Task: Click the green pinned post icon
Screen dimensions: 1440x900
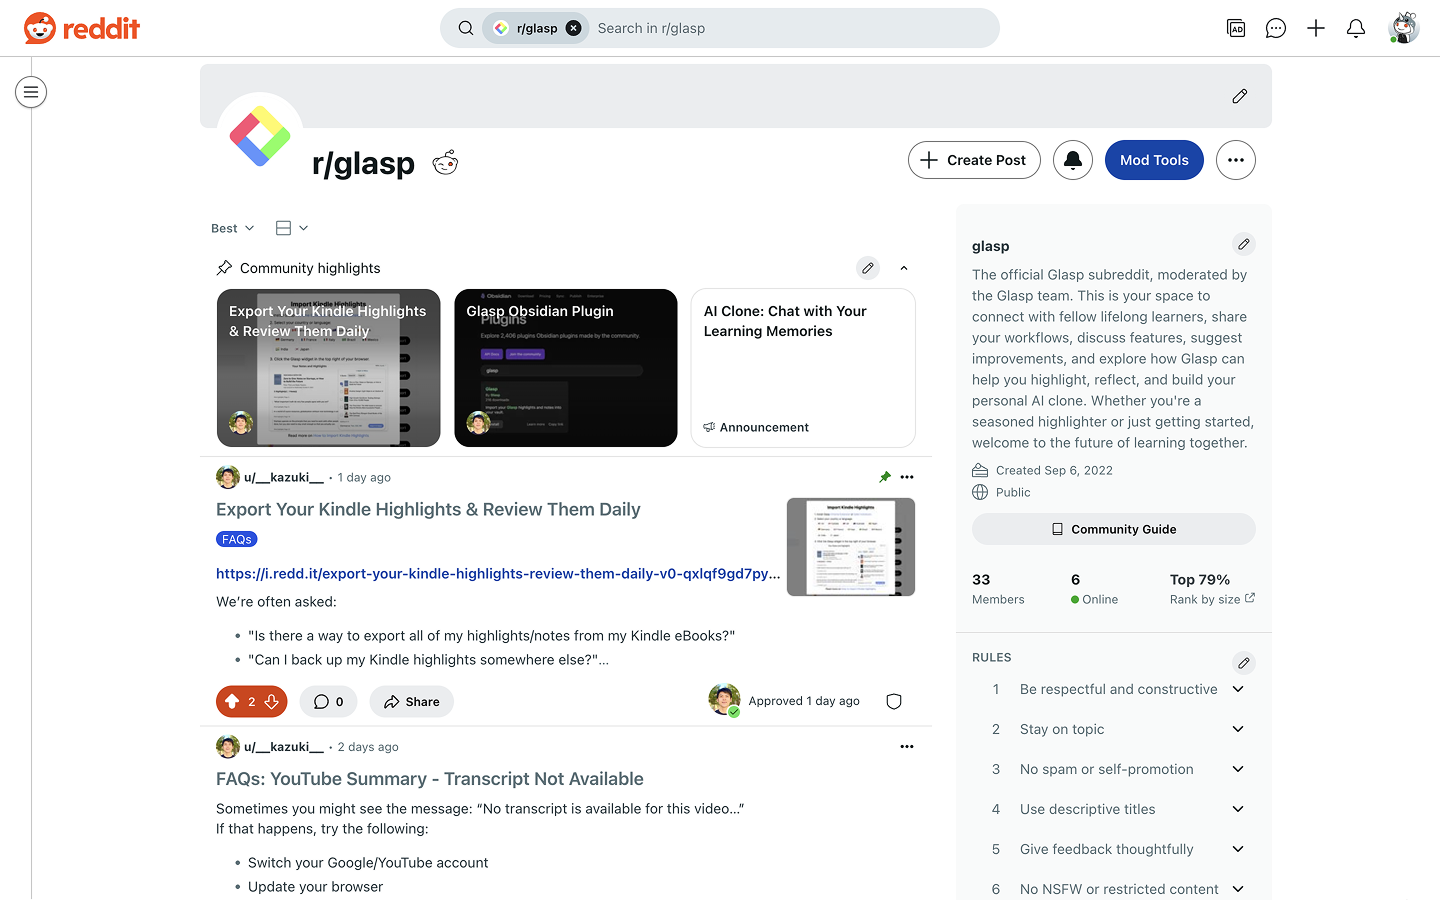Action: click(885, 477)
